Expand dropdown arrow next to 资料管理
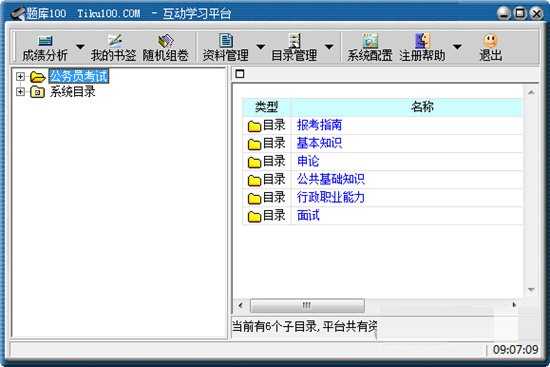550x367 pixels. click(x=260, y=46)
